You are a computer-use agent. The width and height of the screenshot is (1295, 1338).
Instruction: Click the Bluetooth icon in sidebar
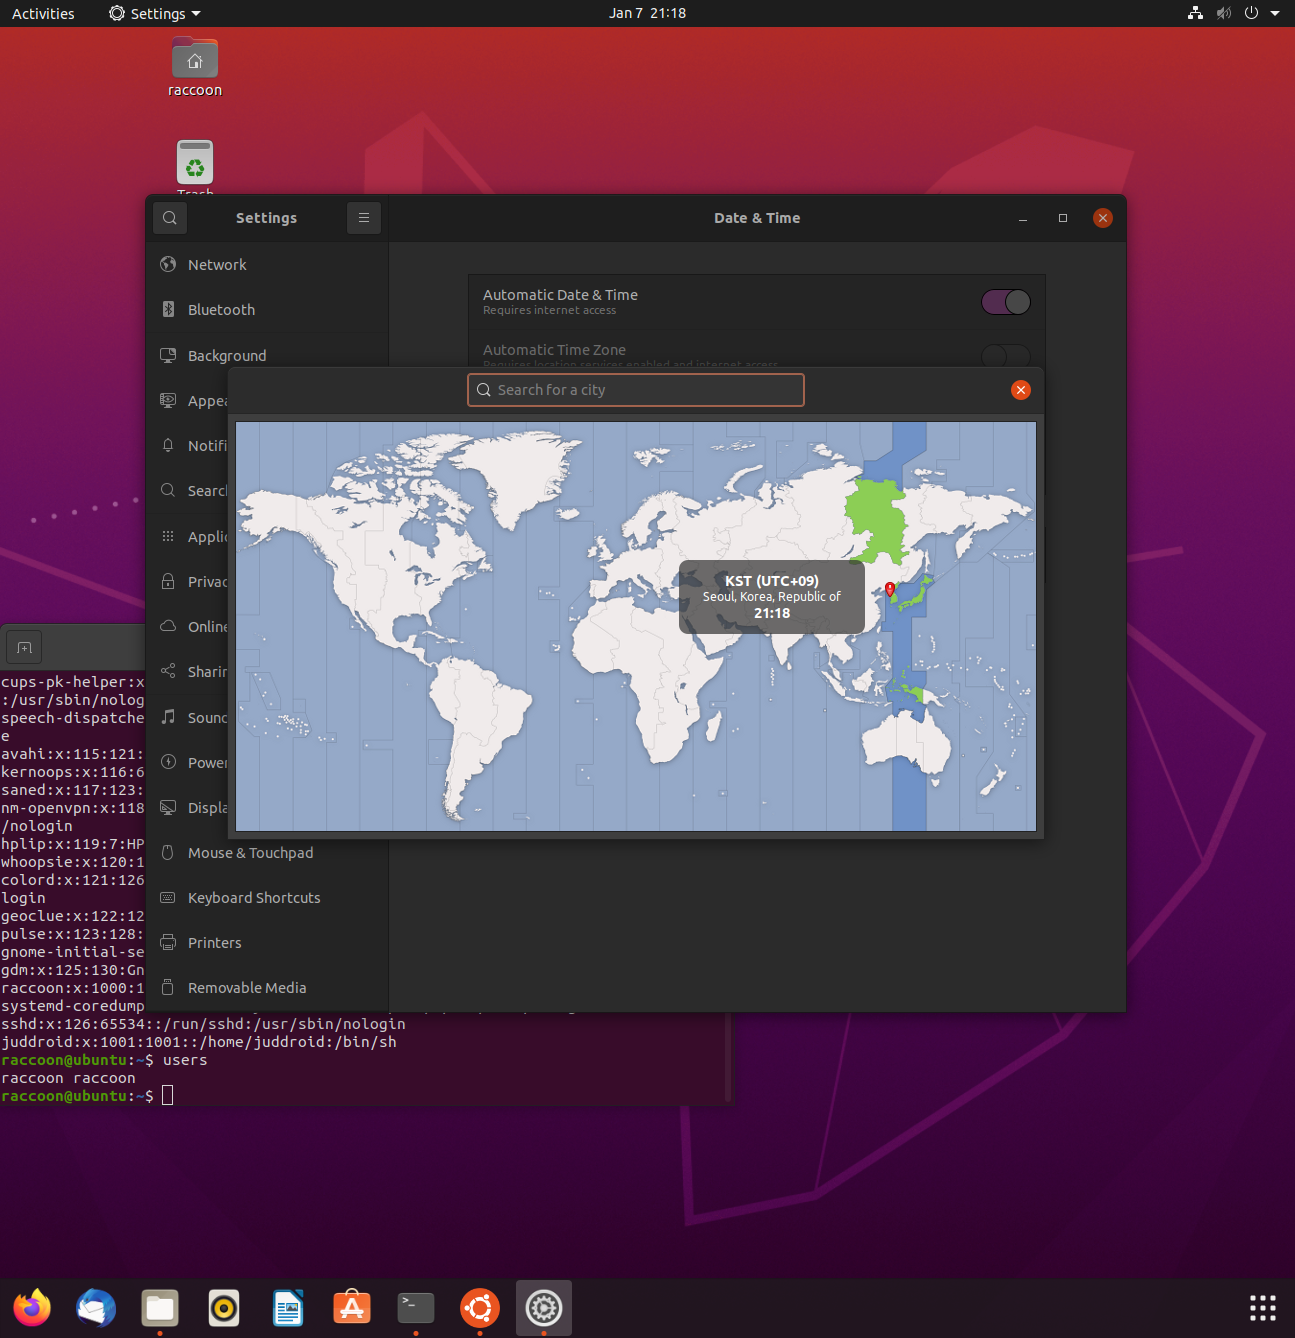(168, 310)
